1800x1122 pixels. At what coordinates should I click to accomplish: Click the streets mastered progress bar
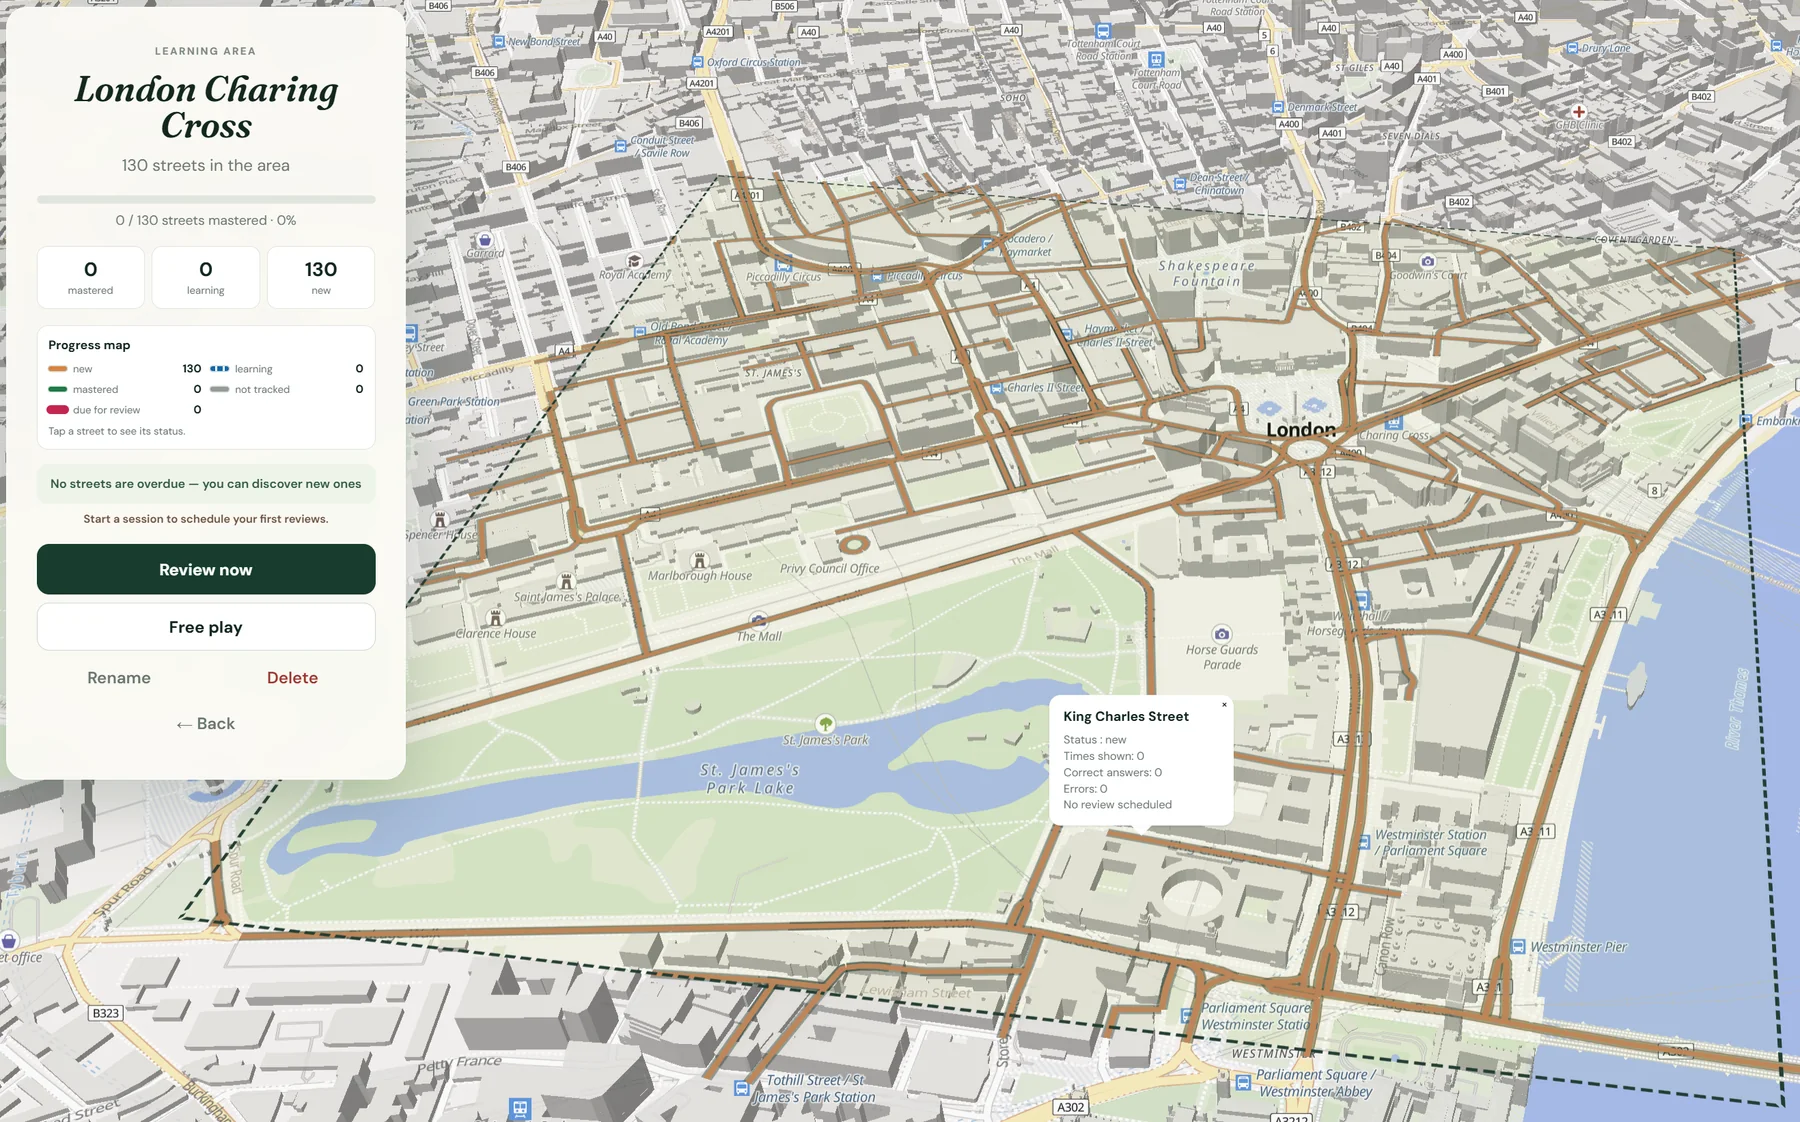point(206,200)
